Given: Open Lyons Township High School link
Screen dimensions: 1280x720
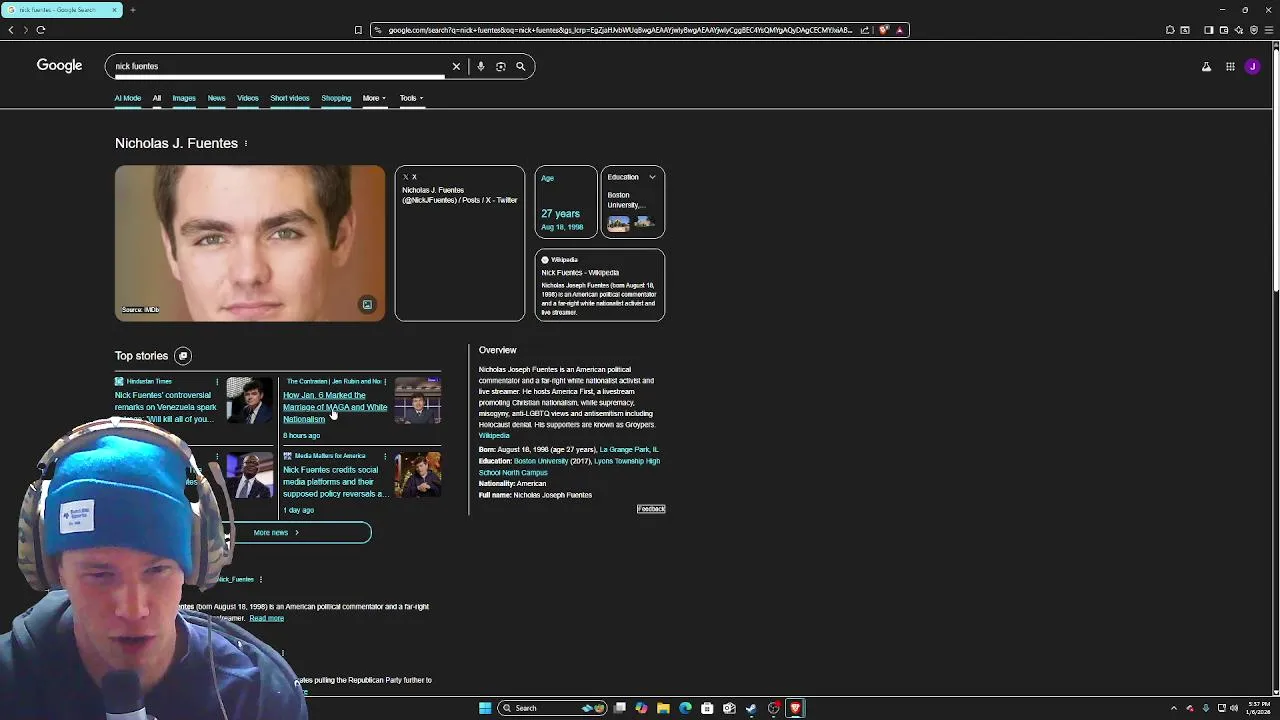Looking at the screenshot, I should click(x=569, y=467).
